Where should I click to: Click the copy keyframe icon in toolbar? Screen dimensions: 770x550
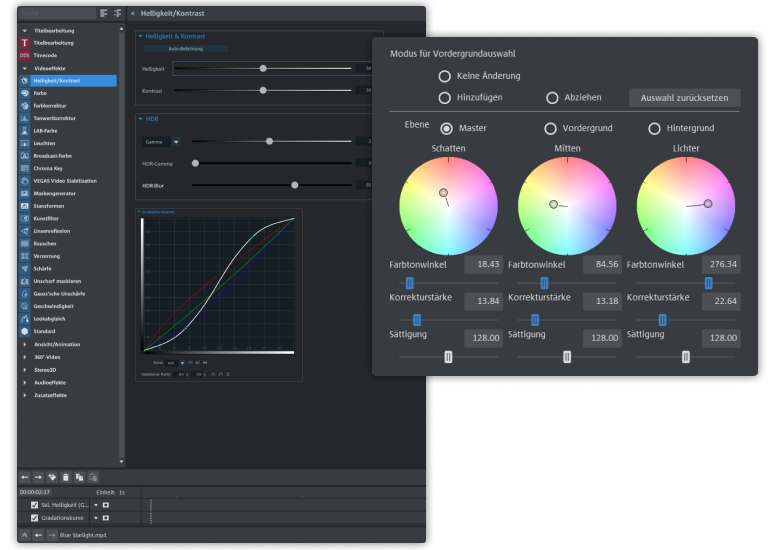tap(80, 477)
